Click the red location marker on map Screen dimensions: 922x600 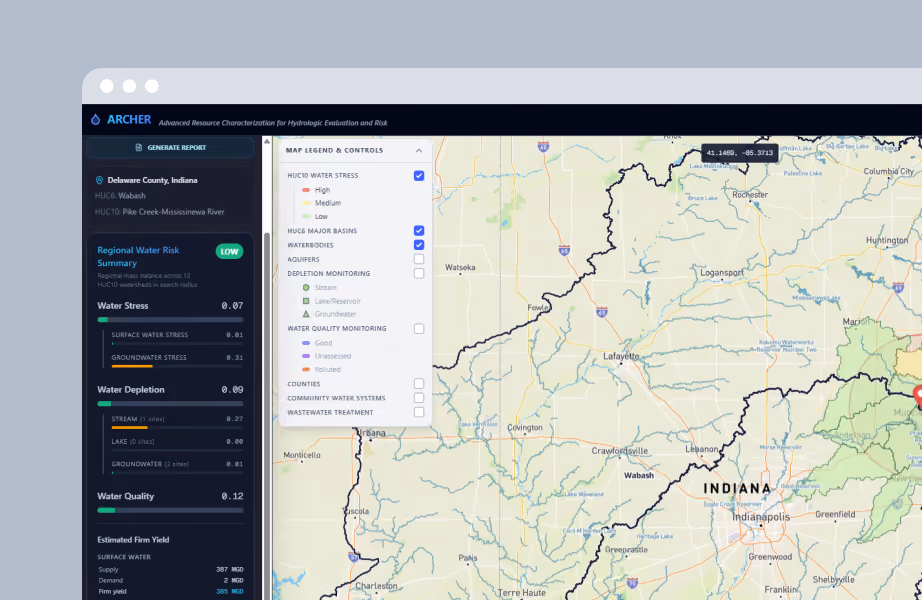tap(918, 396)
